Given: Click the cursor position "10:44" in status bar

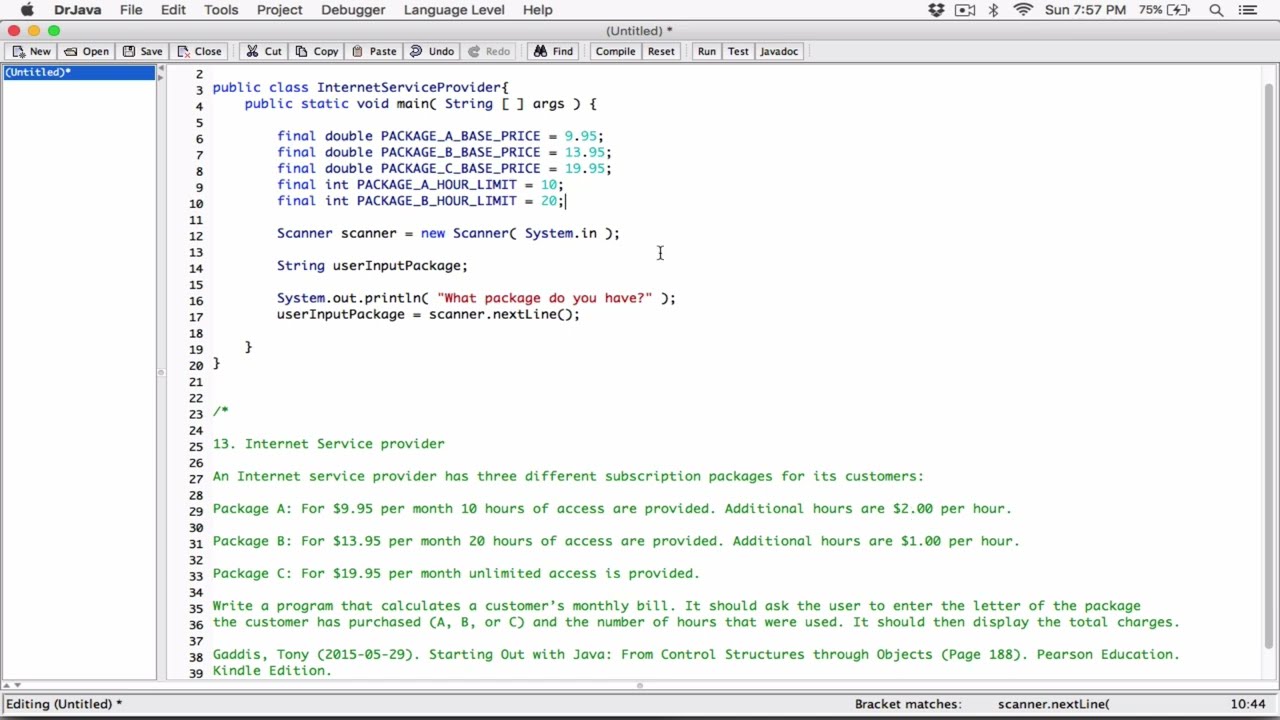Looking at the screenshot, I should click(x=1250, y=704).
